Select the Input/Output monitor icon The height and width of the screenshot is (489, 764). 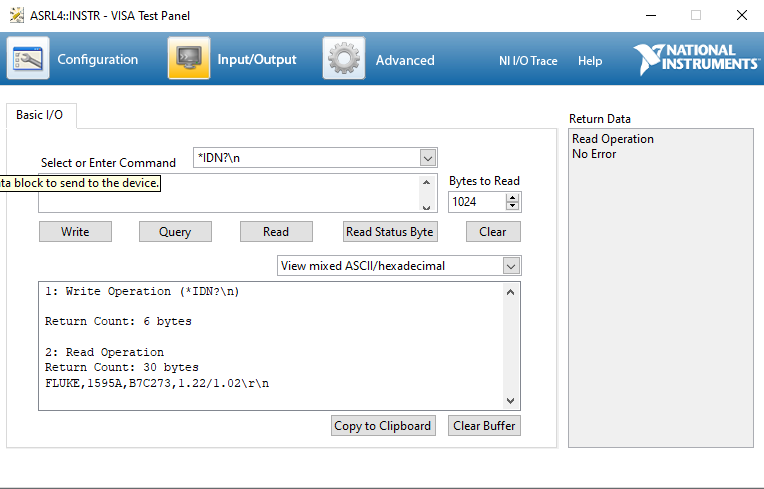pyautogui.click(x=189, y=58)
